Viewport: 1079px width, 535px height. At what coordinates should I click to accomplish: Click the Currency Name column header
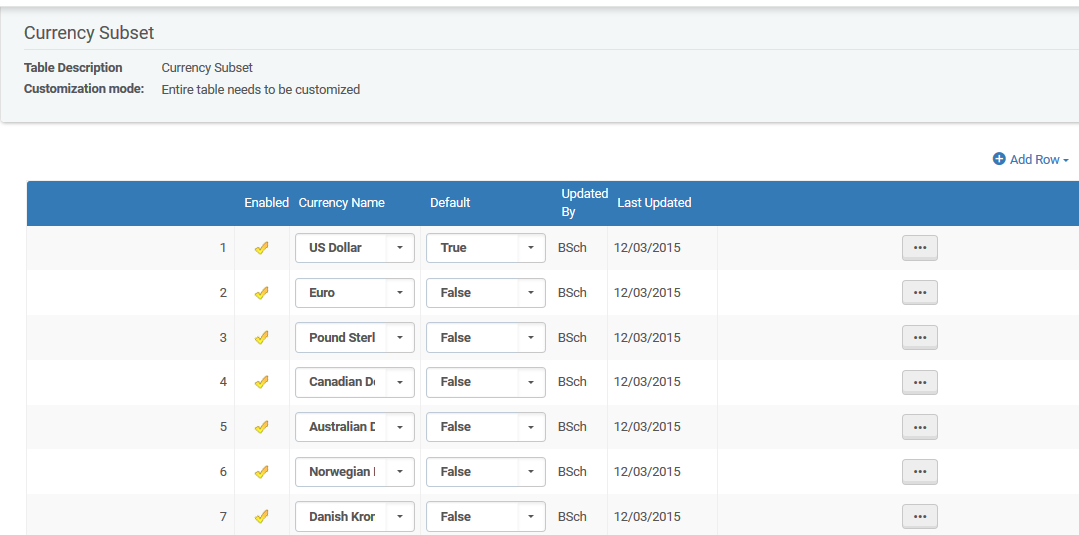point(341,203)
